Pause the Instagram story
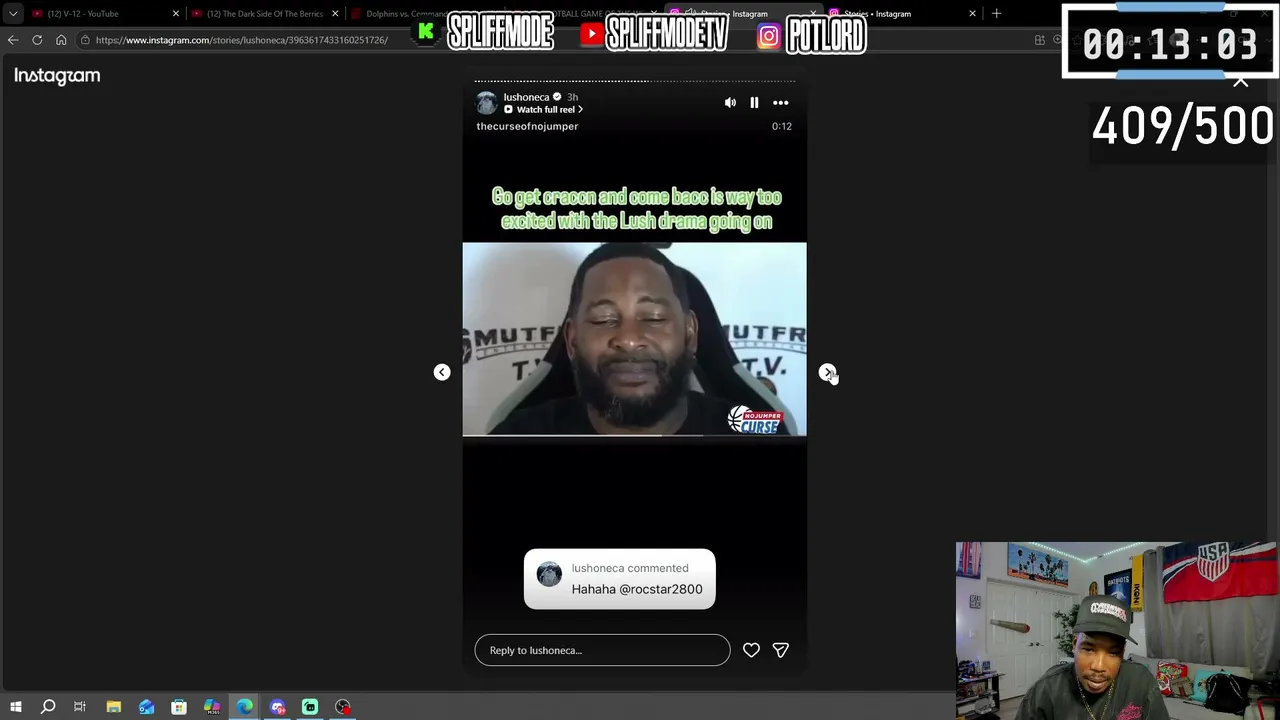Screen dimensions: 1280x720 (x=754, y=103)
